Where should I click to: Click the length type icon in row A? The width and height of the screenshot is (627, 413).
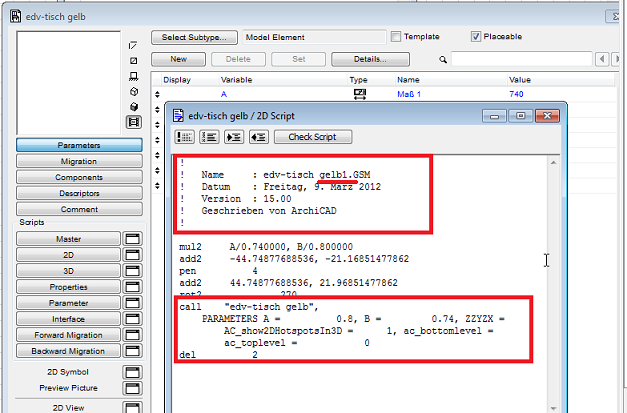[360, 94]
